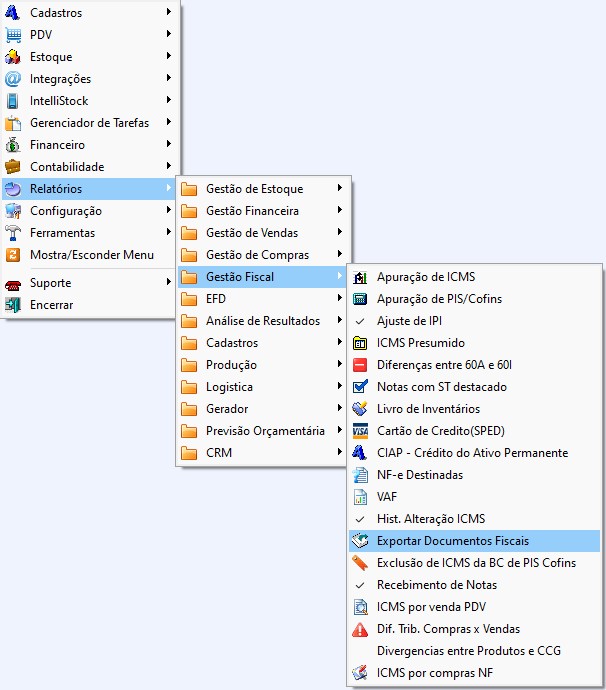606x690 pixels.
Task: Click the Exclusão de ICMS pencil icon
Action: click(361, 563)
